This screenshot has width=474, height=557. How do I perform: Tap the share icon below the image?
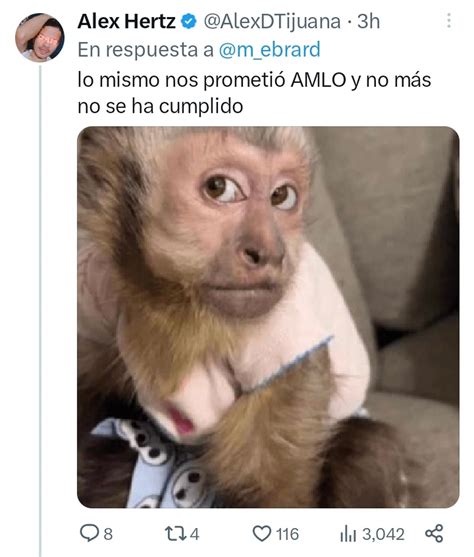[x=434, y=534]
